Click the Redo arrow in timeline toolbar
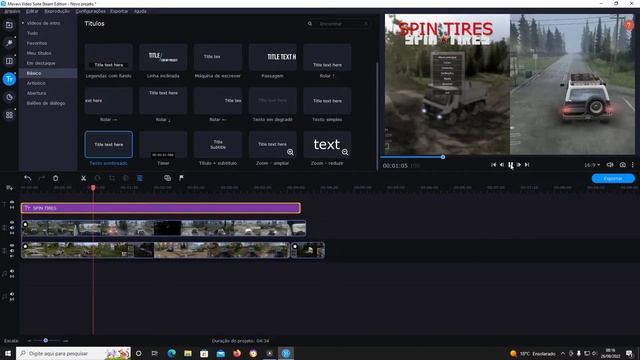Viewport: 640px width, 360px height. (x=41, y=178)
